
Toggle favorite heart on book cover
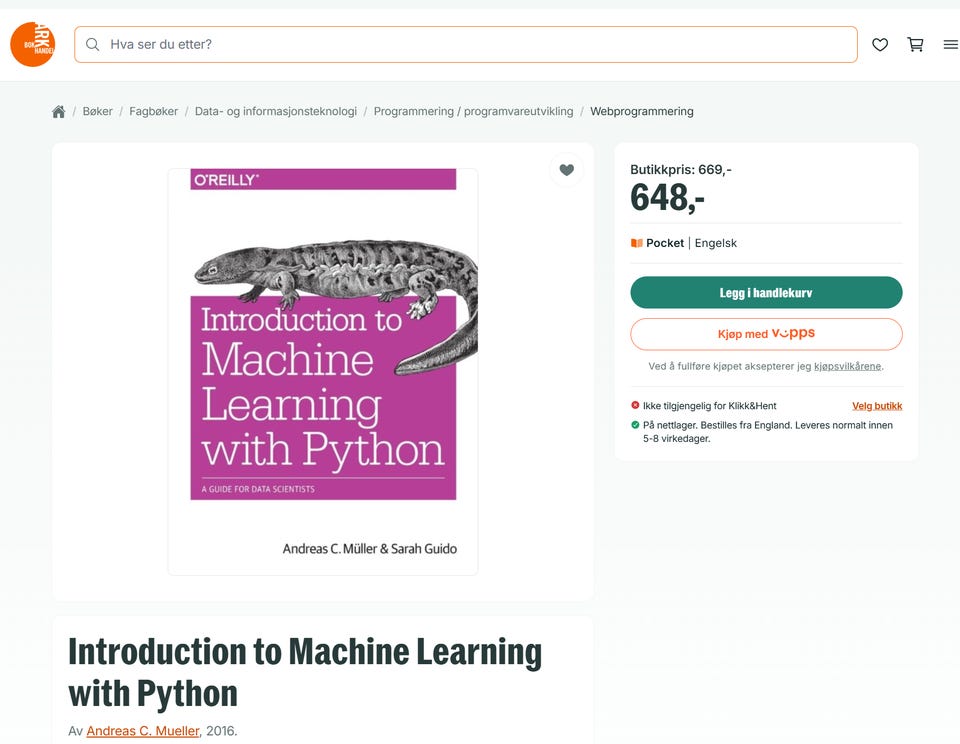click(567, 170)
